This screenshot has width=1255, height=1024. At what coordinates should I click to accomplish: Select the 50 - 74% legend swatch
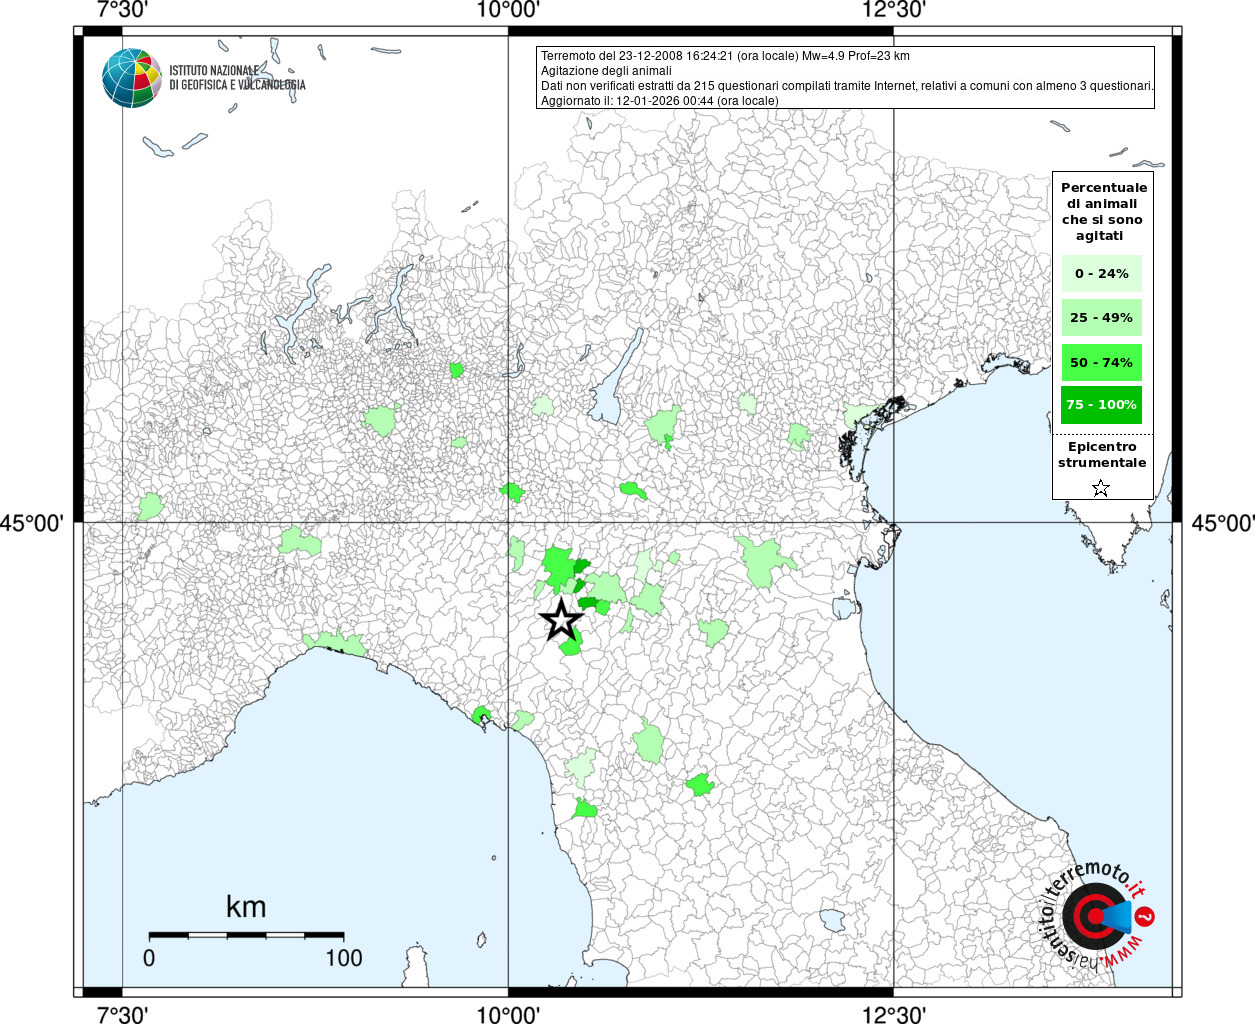pyautogui.click(x=1102, y=362)
